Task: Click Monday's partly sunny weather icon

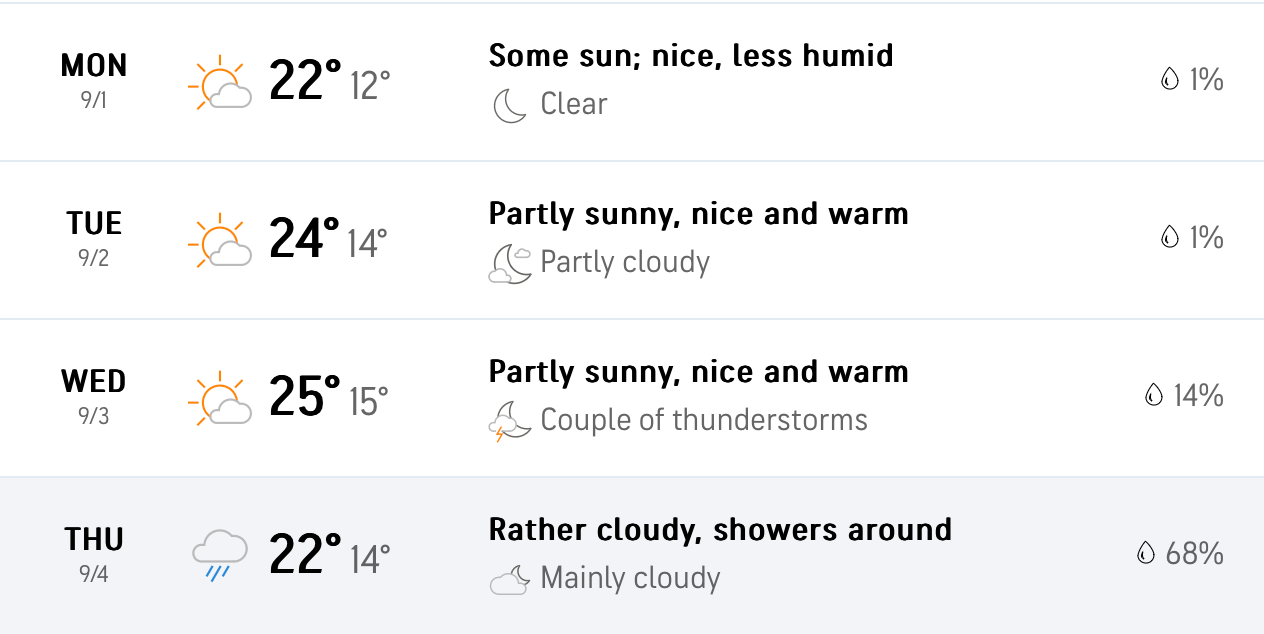Action: 219,85
